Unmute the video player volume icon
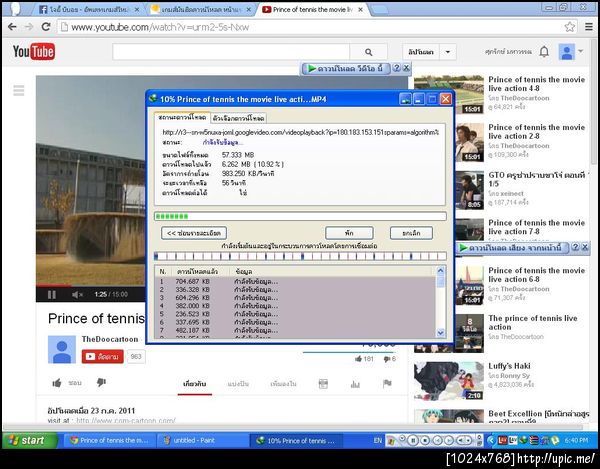600x469 pixels. click(x=77, y=295)
